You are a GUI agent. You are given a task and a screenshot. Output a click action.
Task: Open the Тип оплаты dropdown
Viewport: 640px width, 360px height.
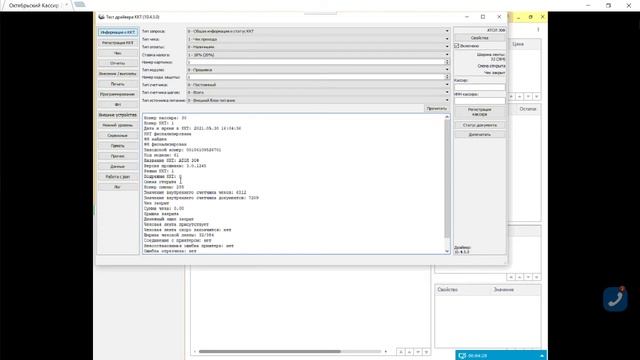tap(318, 47)
